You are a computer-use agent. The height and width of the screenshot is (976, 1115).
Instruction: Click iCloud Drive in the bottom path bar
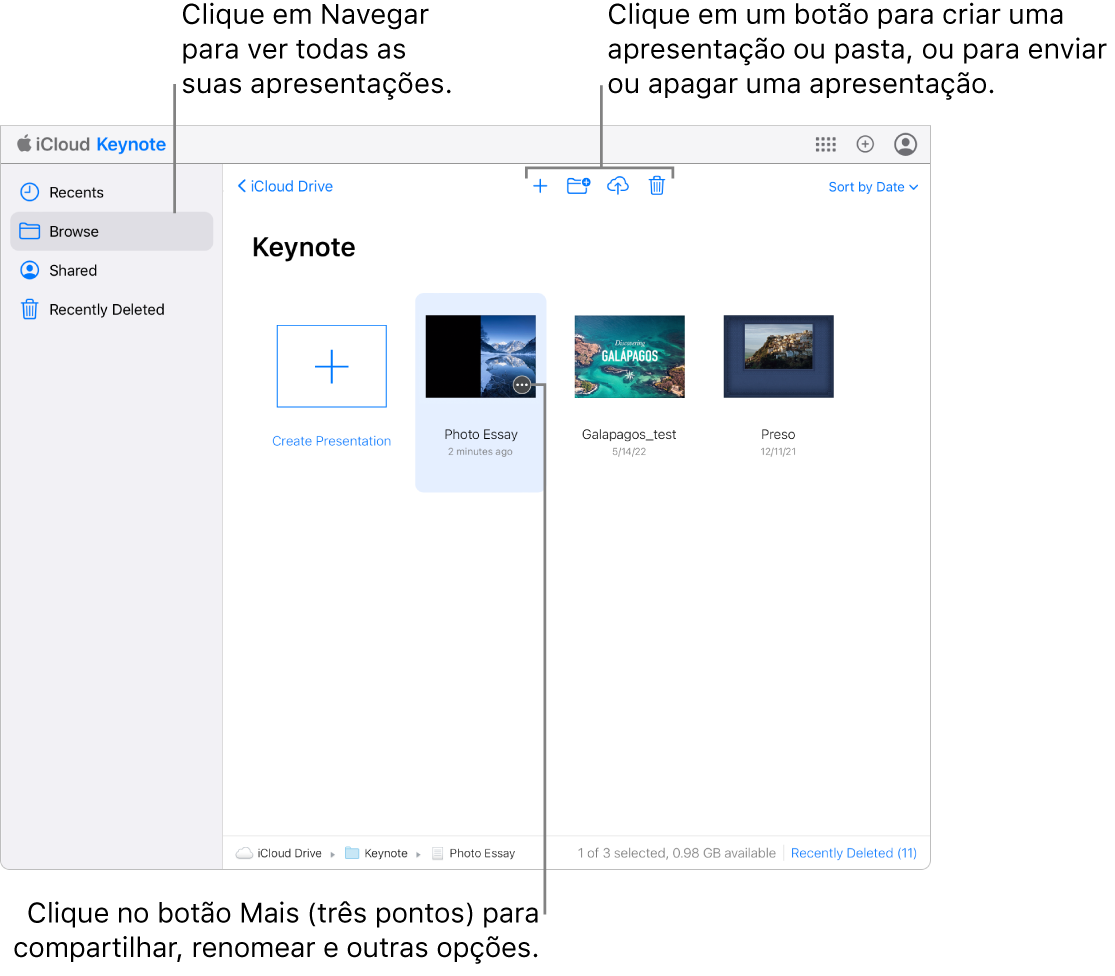point(279,853)
